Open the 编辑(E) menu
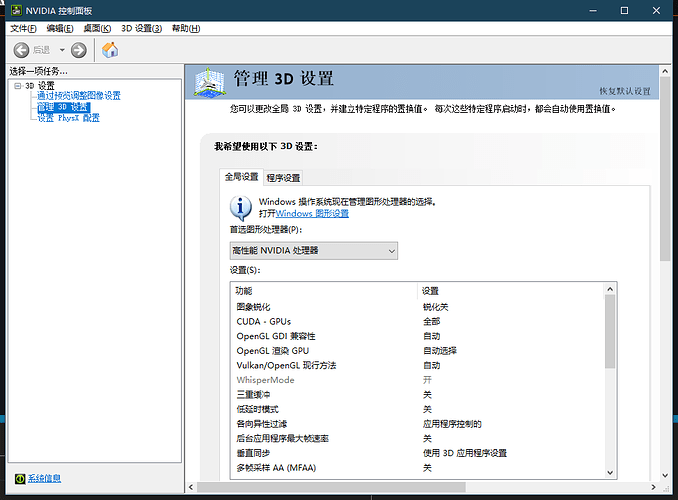Viewport: 678px width, 500px height. click(x=60, y=29)
